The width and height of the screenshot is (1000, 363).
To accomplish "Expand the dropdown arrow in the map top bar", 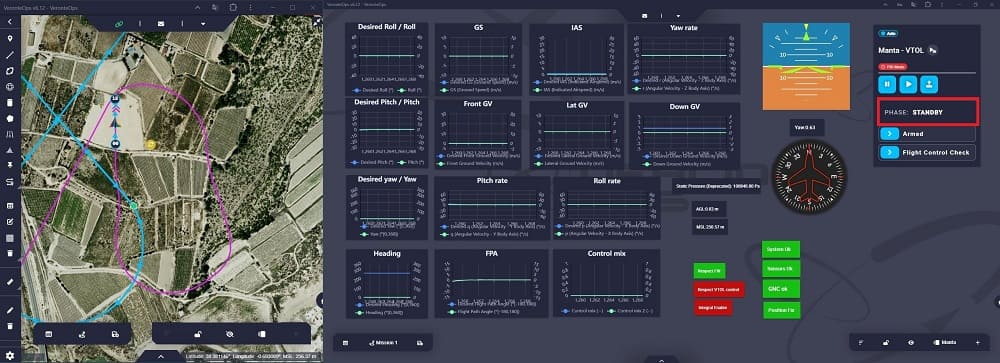I will click(203, 24).
